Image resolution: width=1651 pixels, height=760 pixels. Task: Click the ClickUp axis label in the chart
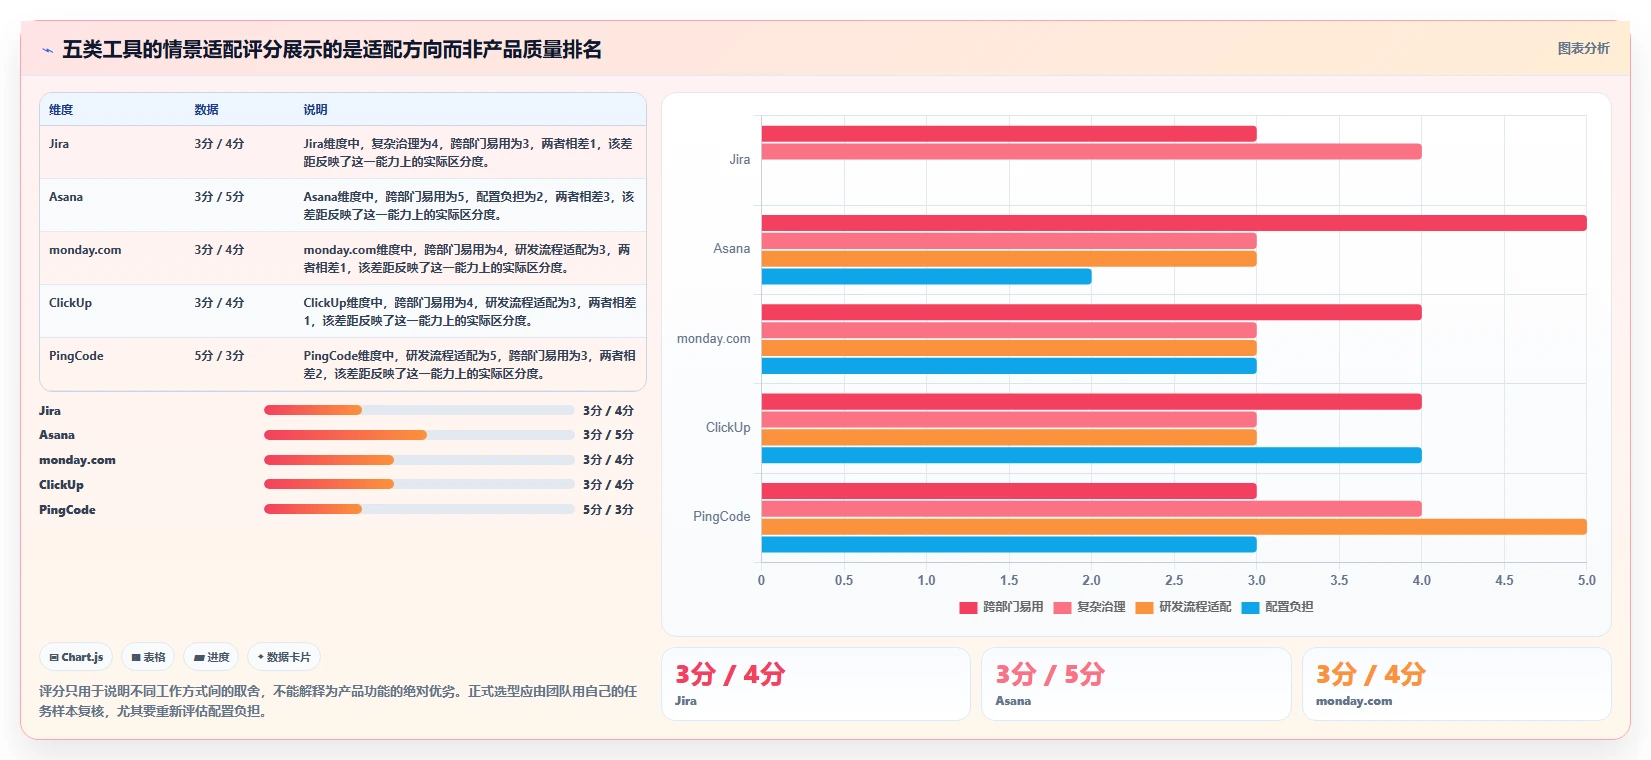click(x=728, y=428)
